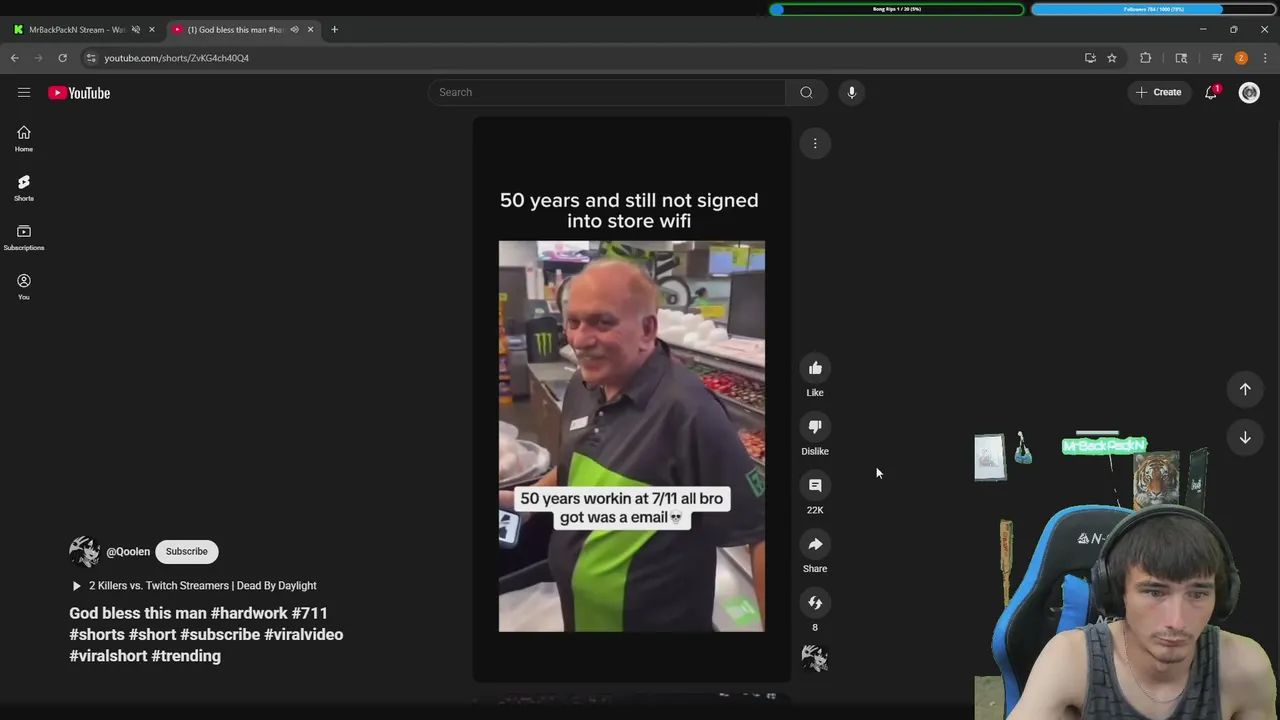Viewport: 1280px width, 720px height.
Task: Open the Short's three-dot more options
Action: coord(815,144)
